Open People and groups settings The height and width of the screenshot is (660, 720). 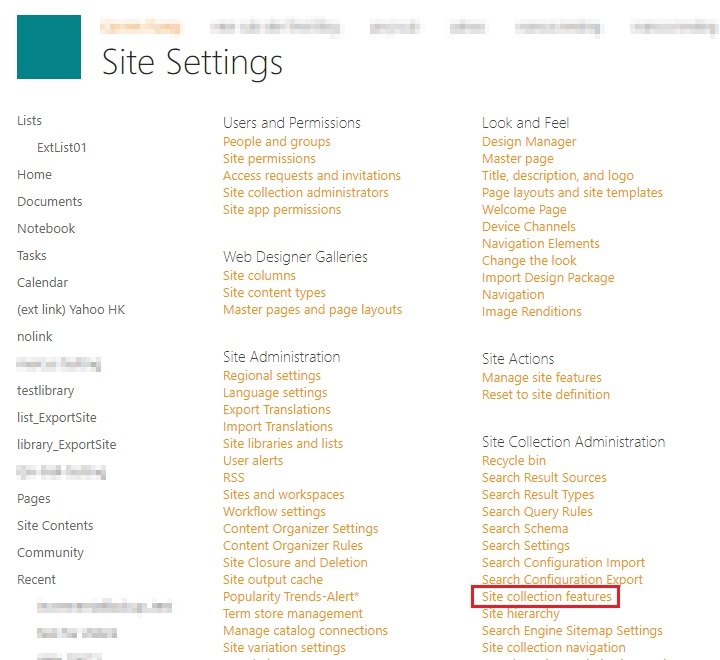[x=276, y=142]
